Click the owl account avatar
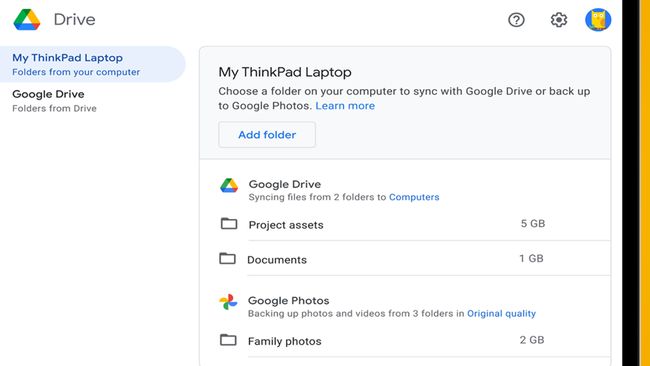Screen dimensions: 650x366 point(598,19)
